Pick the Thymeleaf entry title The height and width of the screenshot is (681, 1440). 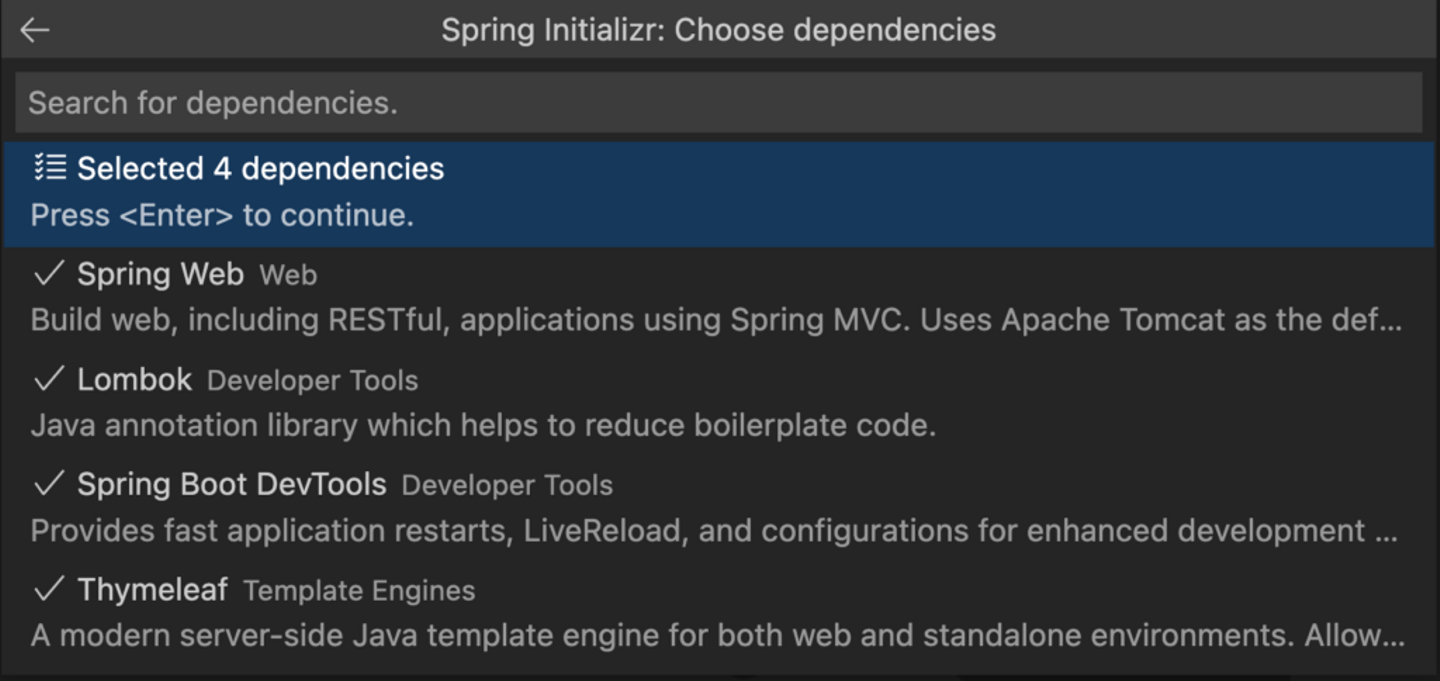tap(152, 590)
